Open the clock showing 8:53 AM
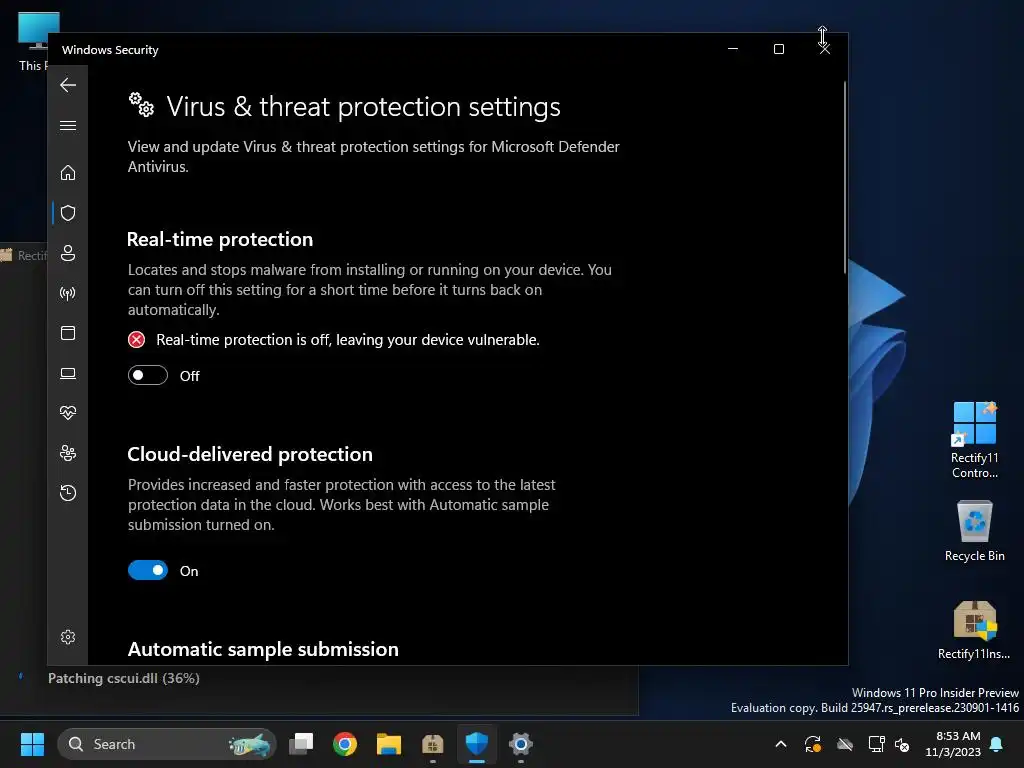This screenshot has width=1024, height=768. coord(953,744)
